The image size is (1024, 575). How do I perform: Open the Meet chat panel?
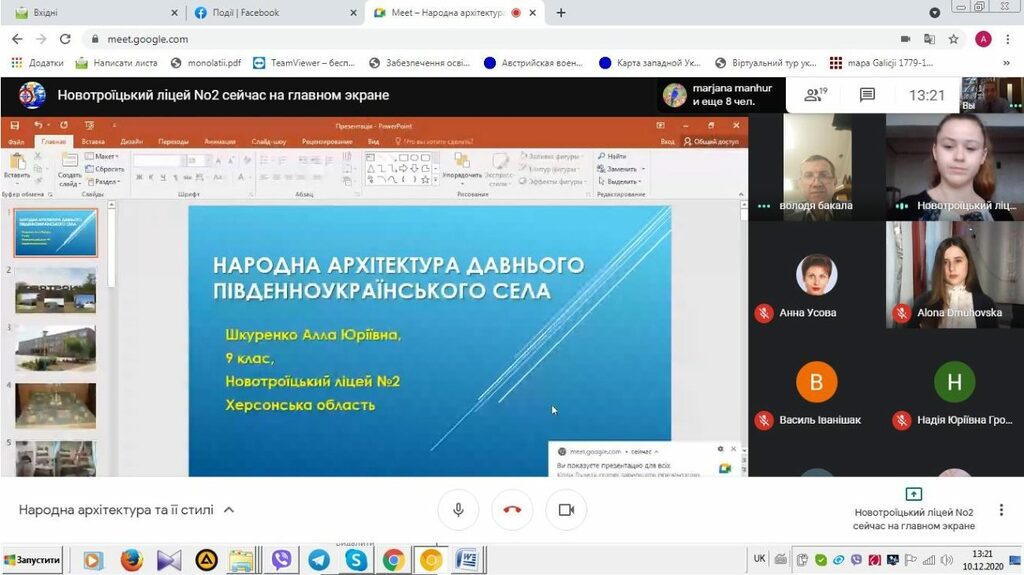pos(867,95)
